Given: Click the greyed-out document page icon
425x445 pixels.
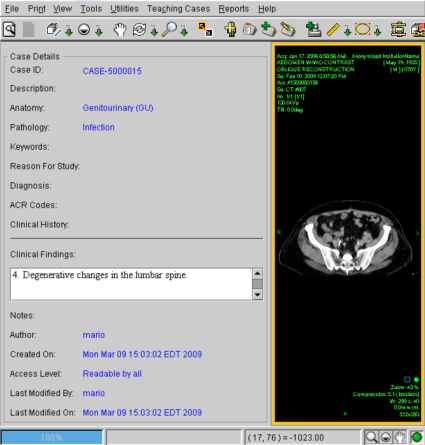Looking at the screenshot, I should coord(29,29).
